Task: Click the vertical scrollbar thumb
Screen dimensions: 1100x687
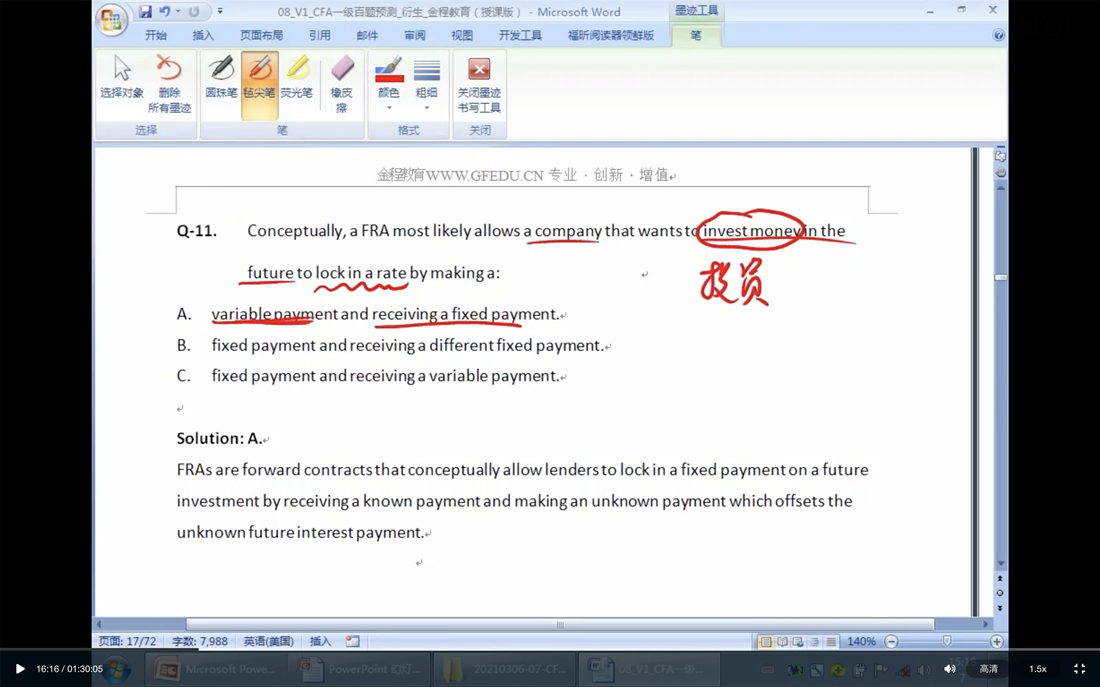Action: click(x=1000, y=278)
